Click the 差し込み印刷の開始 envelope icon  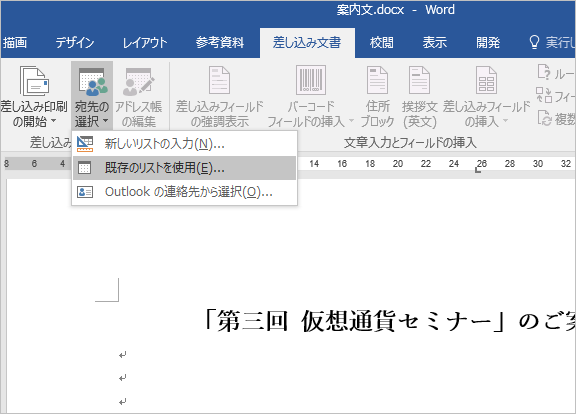tap(34, 81)
